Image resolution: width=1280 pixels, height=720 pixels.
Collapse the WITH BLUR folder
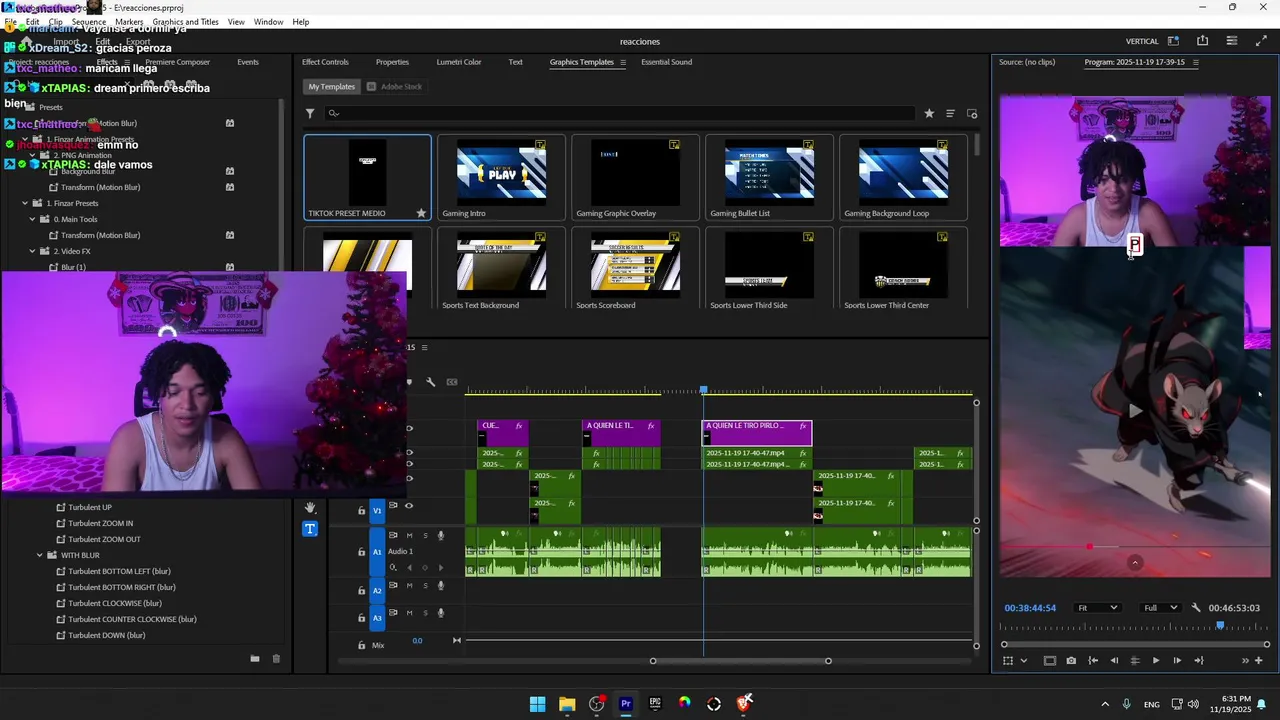[40, 555]
